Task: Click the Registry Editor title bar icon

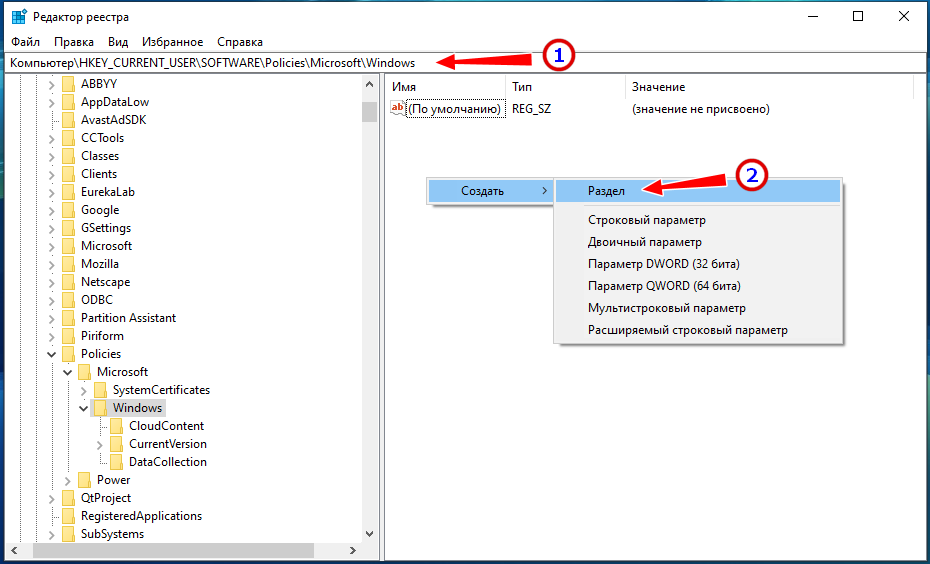Action: tap(19, 17)
